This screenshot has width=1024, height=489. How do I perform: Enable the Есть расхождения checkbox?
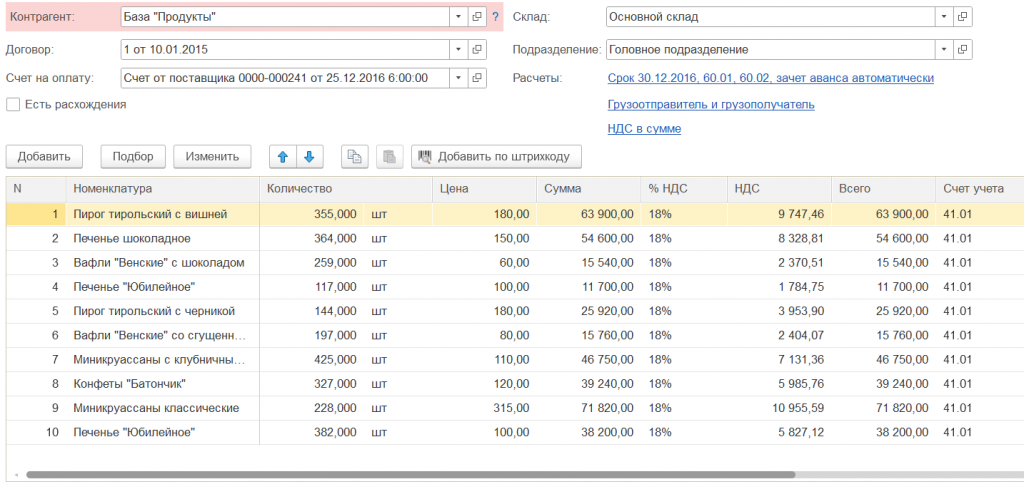(x=14, y=104)
